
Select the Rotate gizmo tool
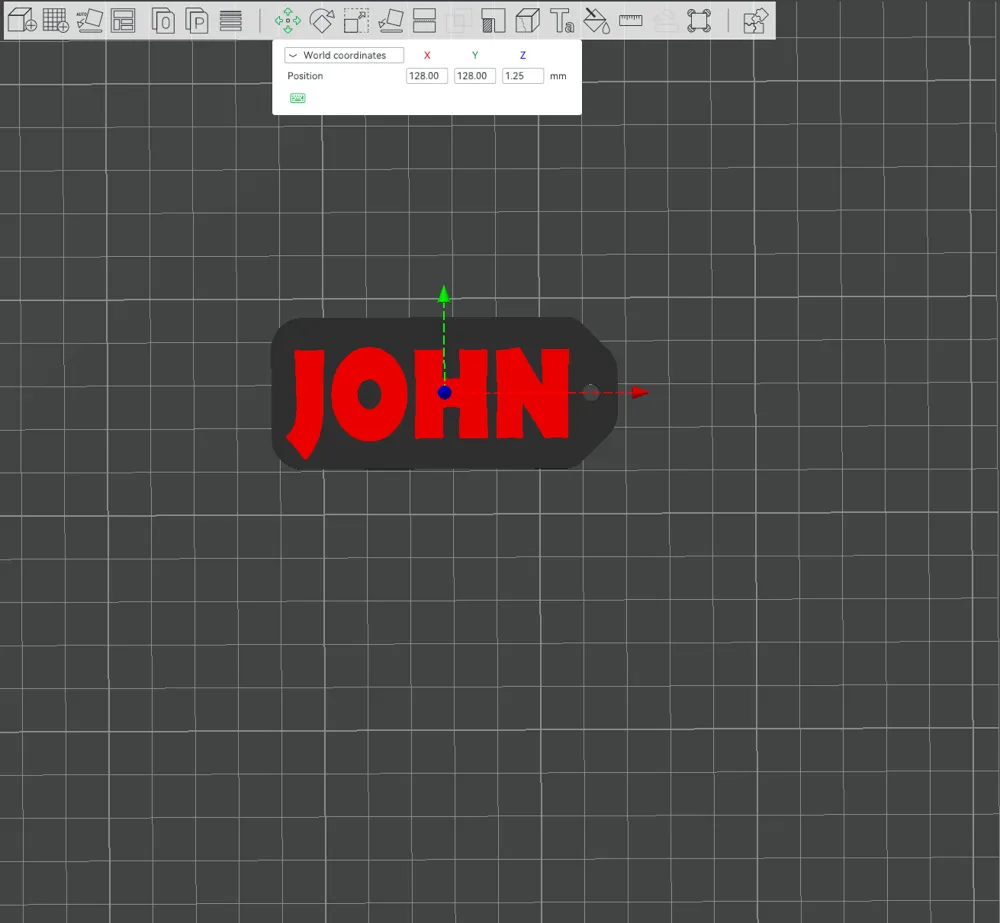tap(322, 20)
